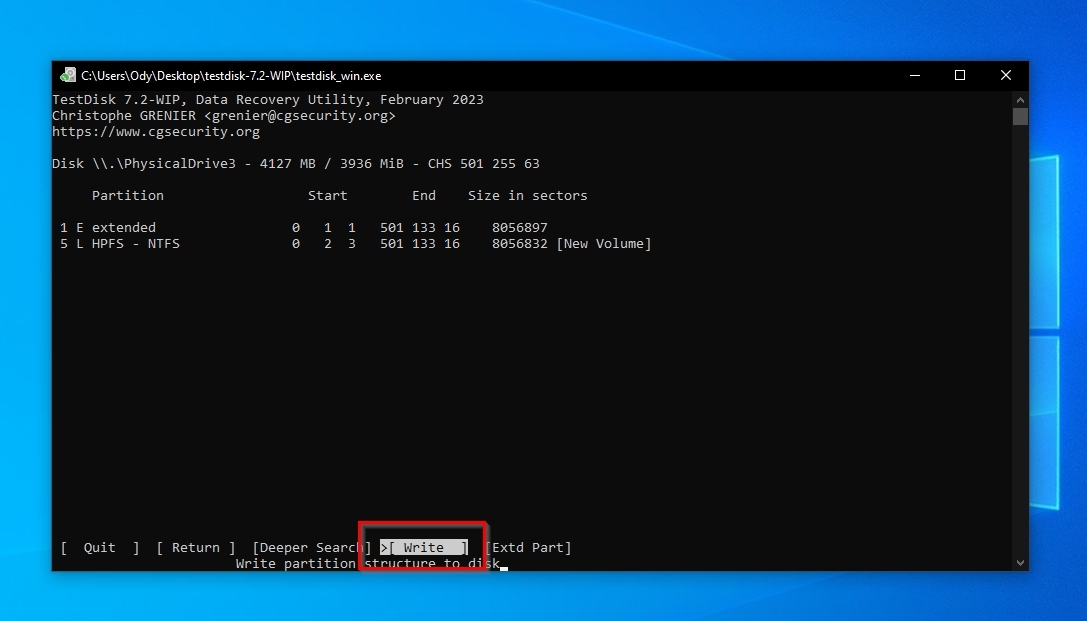Minimize the TestDisk console window
This screenshot has height=621, width=1087.
(914, 75)
